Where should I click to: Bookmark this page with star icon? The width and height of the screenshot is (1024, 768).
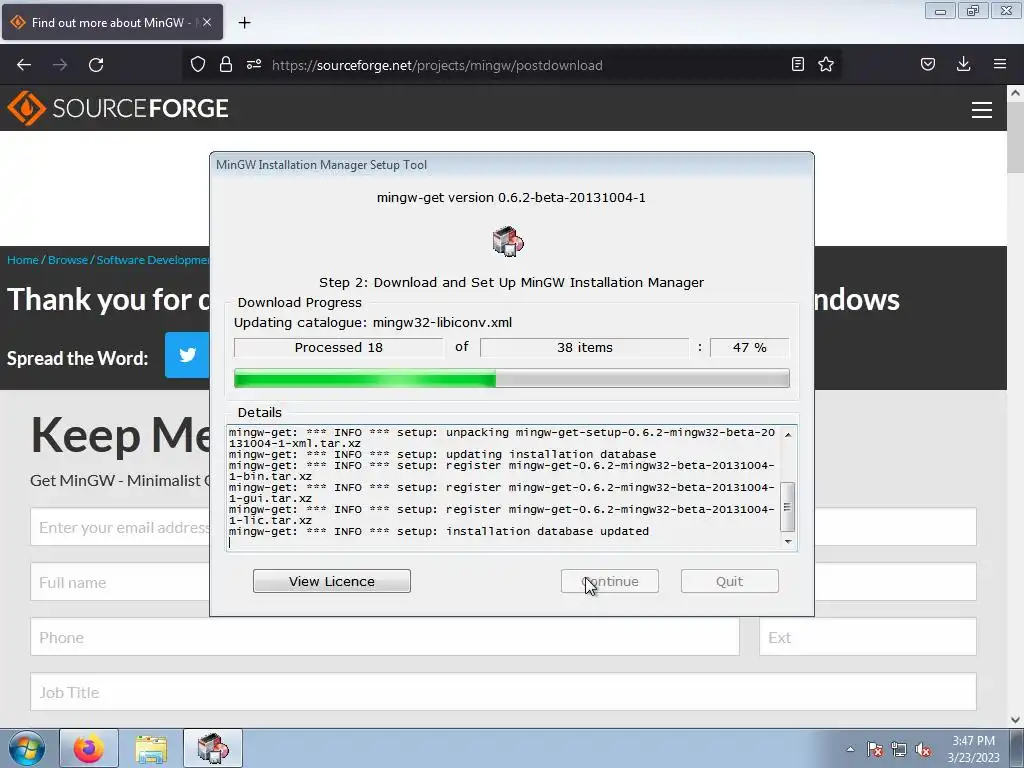click(826, 64)
